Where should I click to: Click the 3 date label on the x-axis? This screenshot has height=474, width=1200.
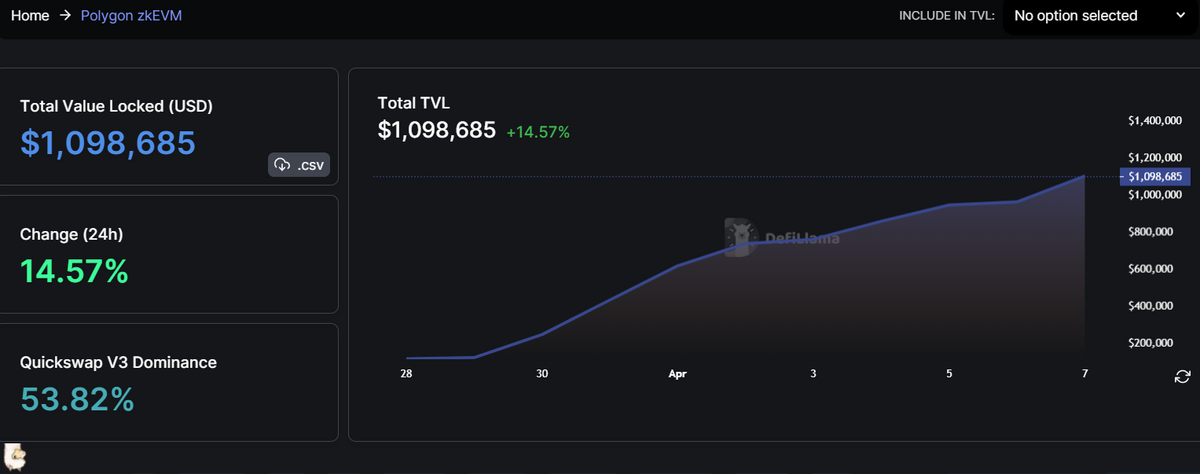[x=813, y=373]
